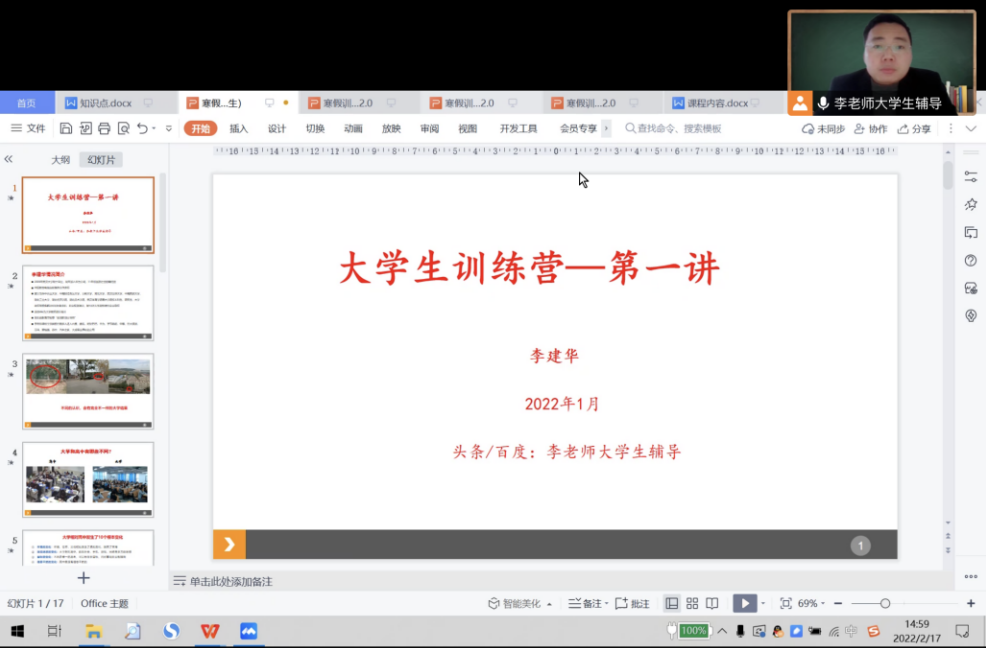The image size is (986, 648).
Task: Collapse the ribbon with the chevron
Action: pos(970,129)
